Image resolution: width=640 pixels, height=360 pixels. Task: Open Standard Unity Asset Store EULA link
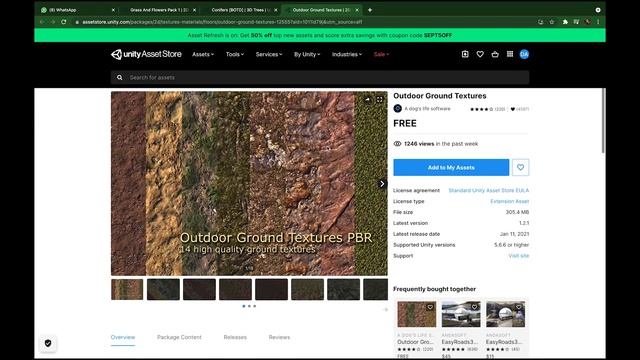[x=489, y=191]
